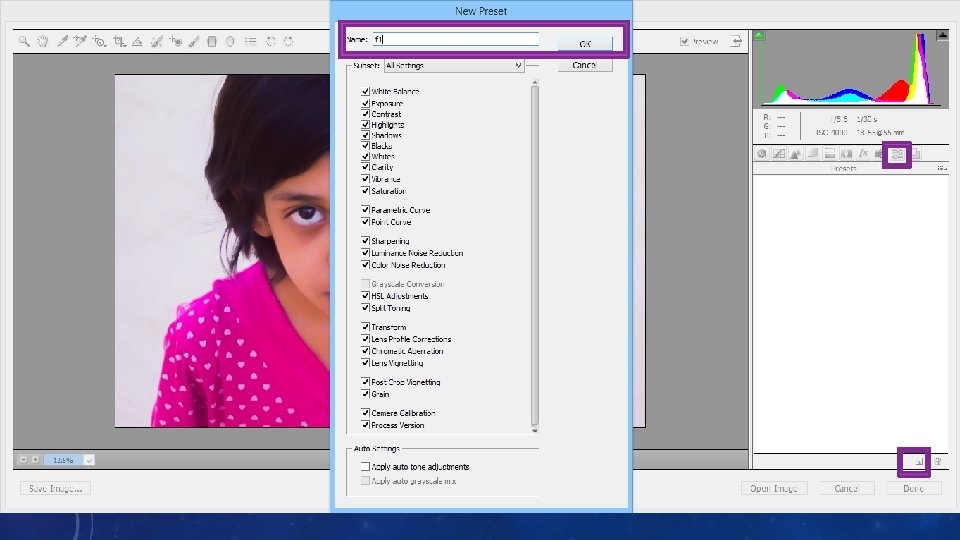The height and width of the screenshot is (540, 960).
Task: Open the Effects (fx) panel tab
Action: (863, 154)
